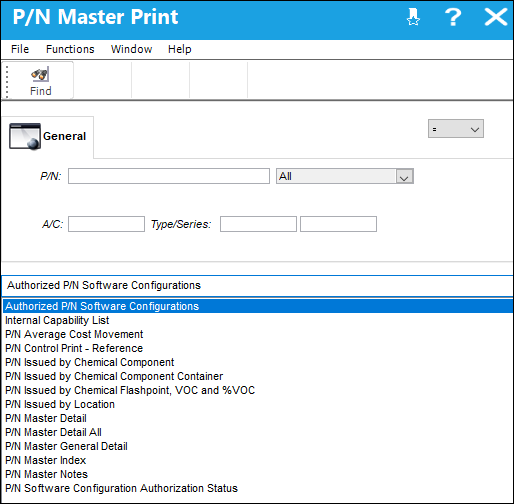
Task: Select P/N Software Configuration Authorization Status
Action: click(x=258, y=488)
